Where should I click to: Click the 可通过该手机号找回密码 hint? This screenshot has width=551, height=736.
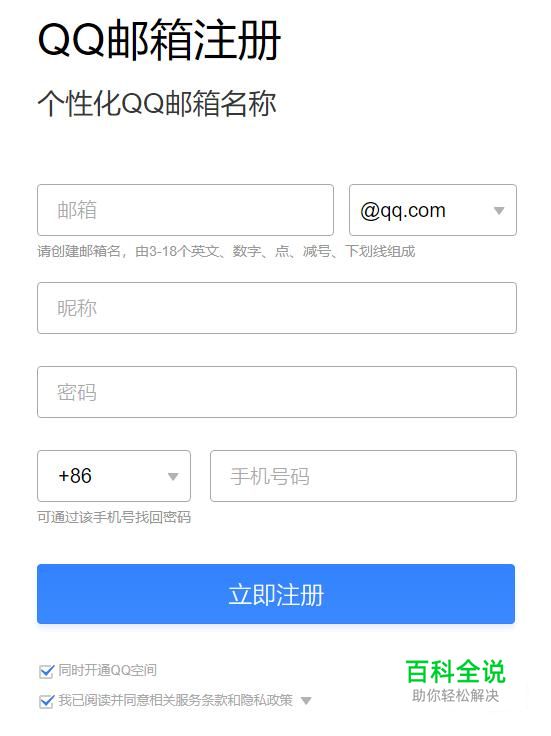point(114,517)
